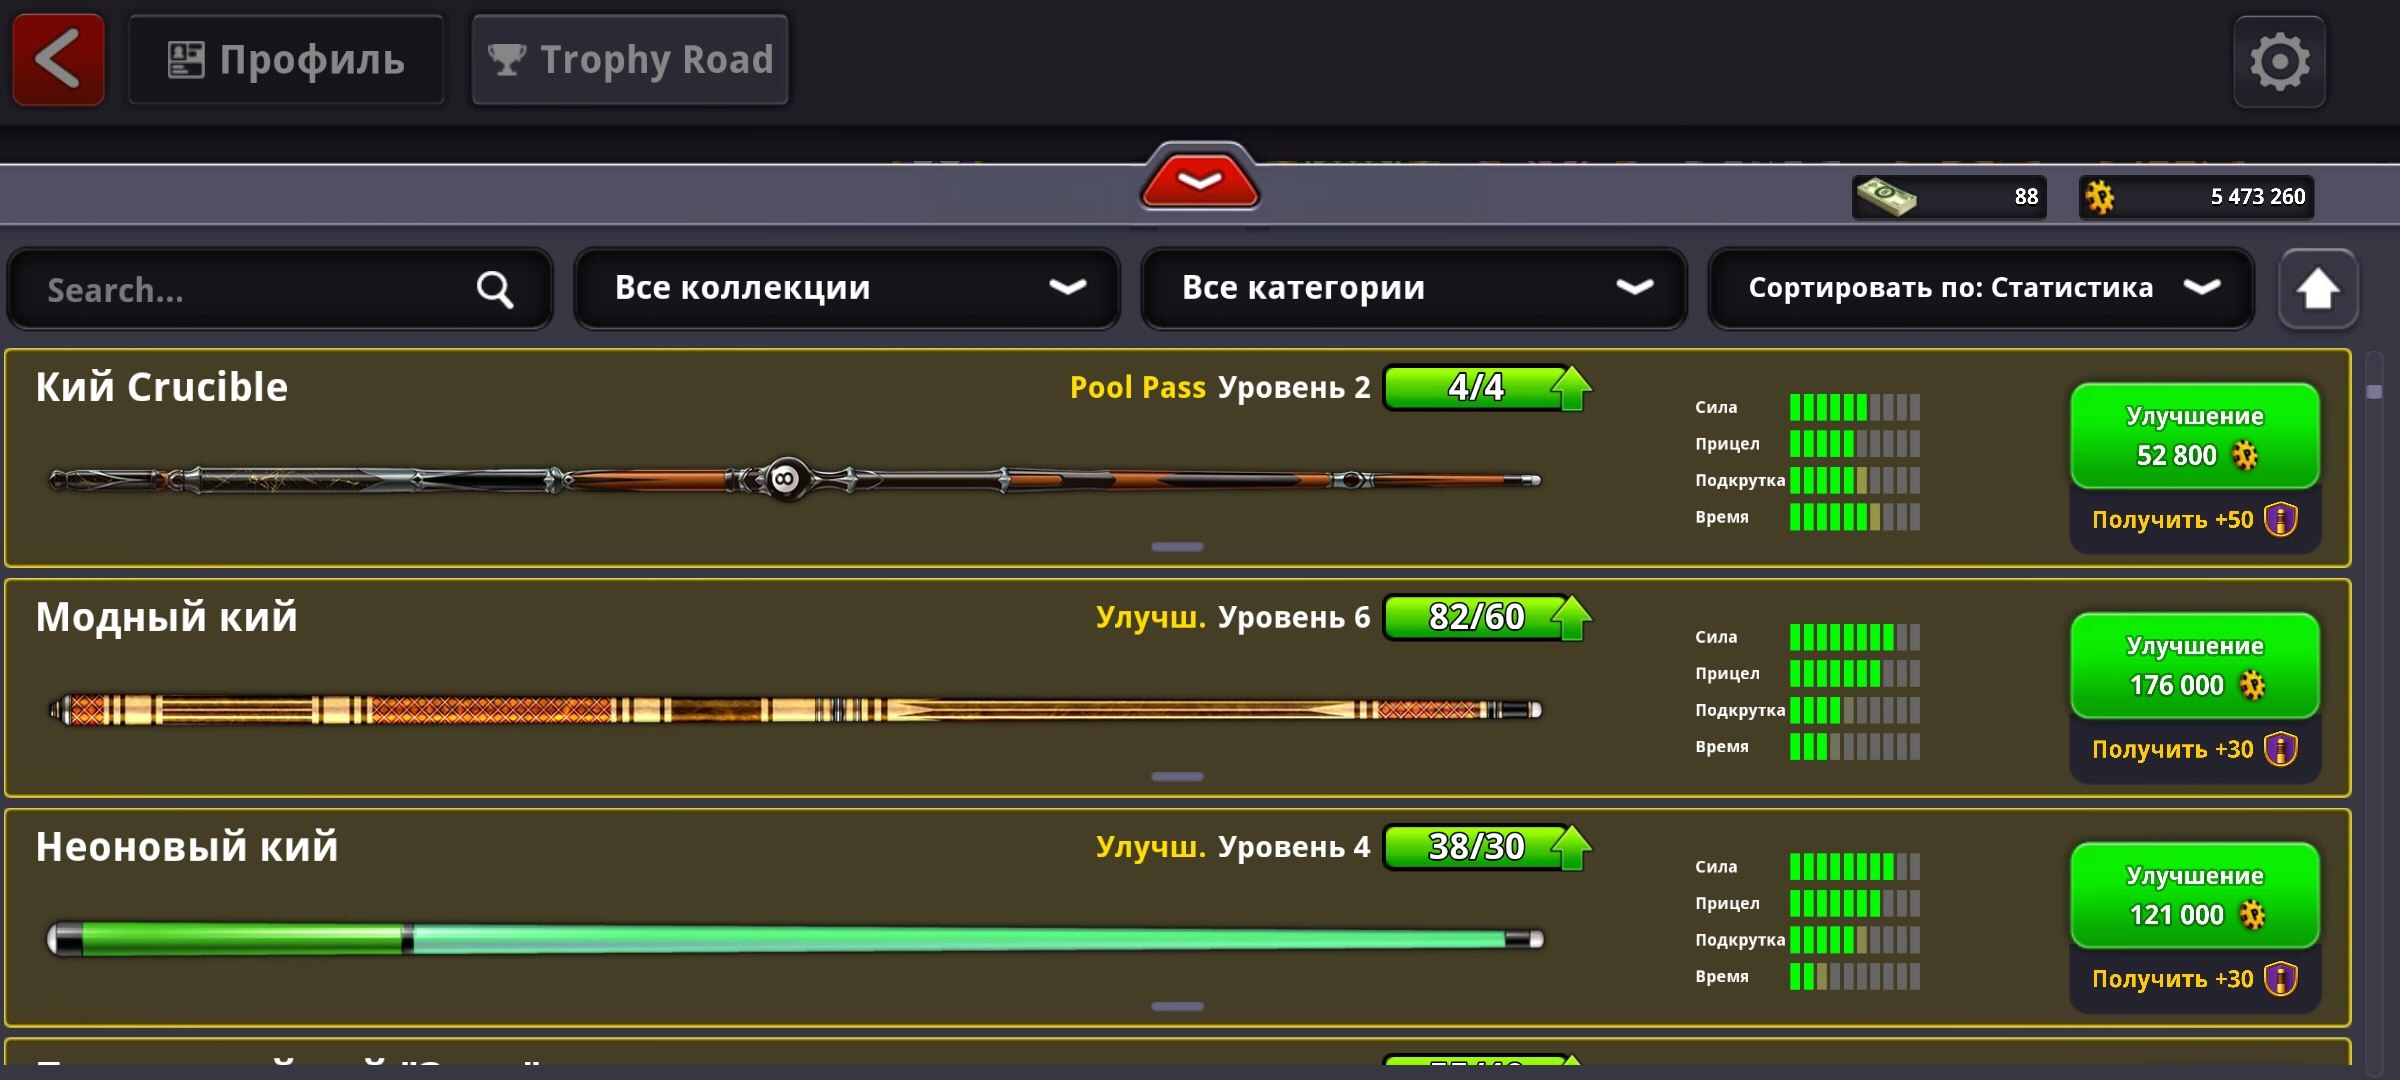Click into the Search input field
Image resolution: width=2400 pixels, height=1080 pixels.
pyautogui.click(x=280, y=289)
